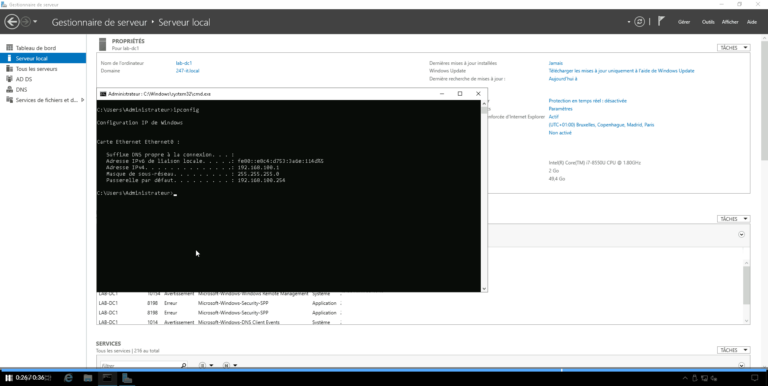Go back with the circular back arrow
This screenshot has height=386, width=768.
click(x=12, y=22)
